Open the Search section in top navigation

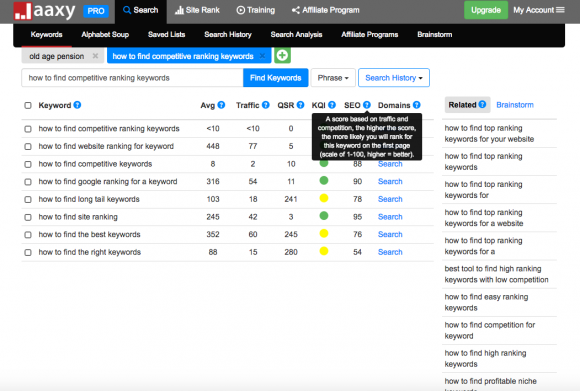pos(141,10)
